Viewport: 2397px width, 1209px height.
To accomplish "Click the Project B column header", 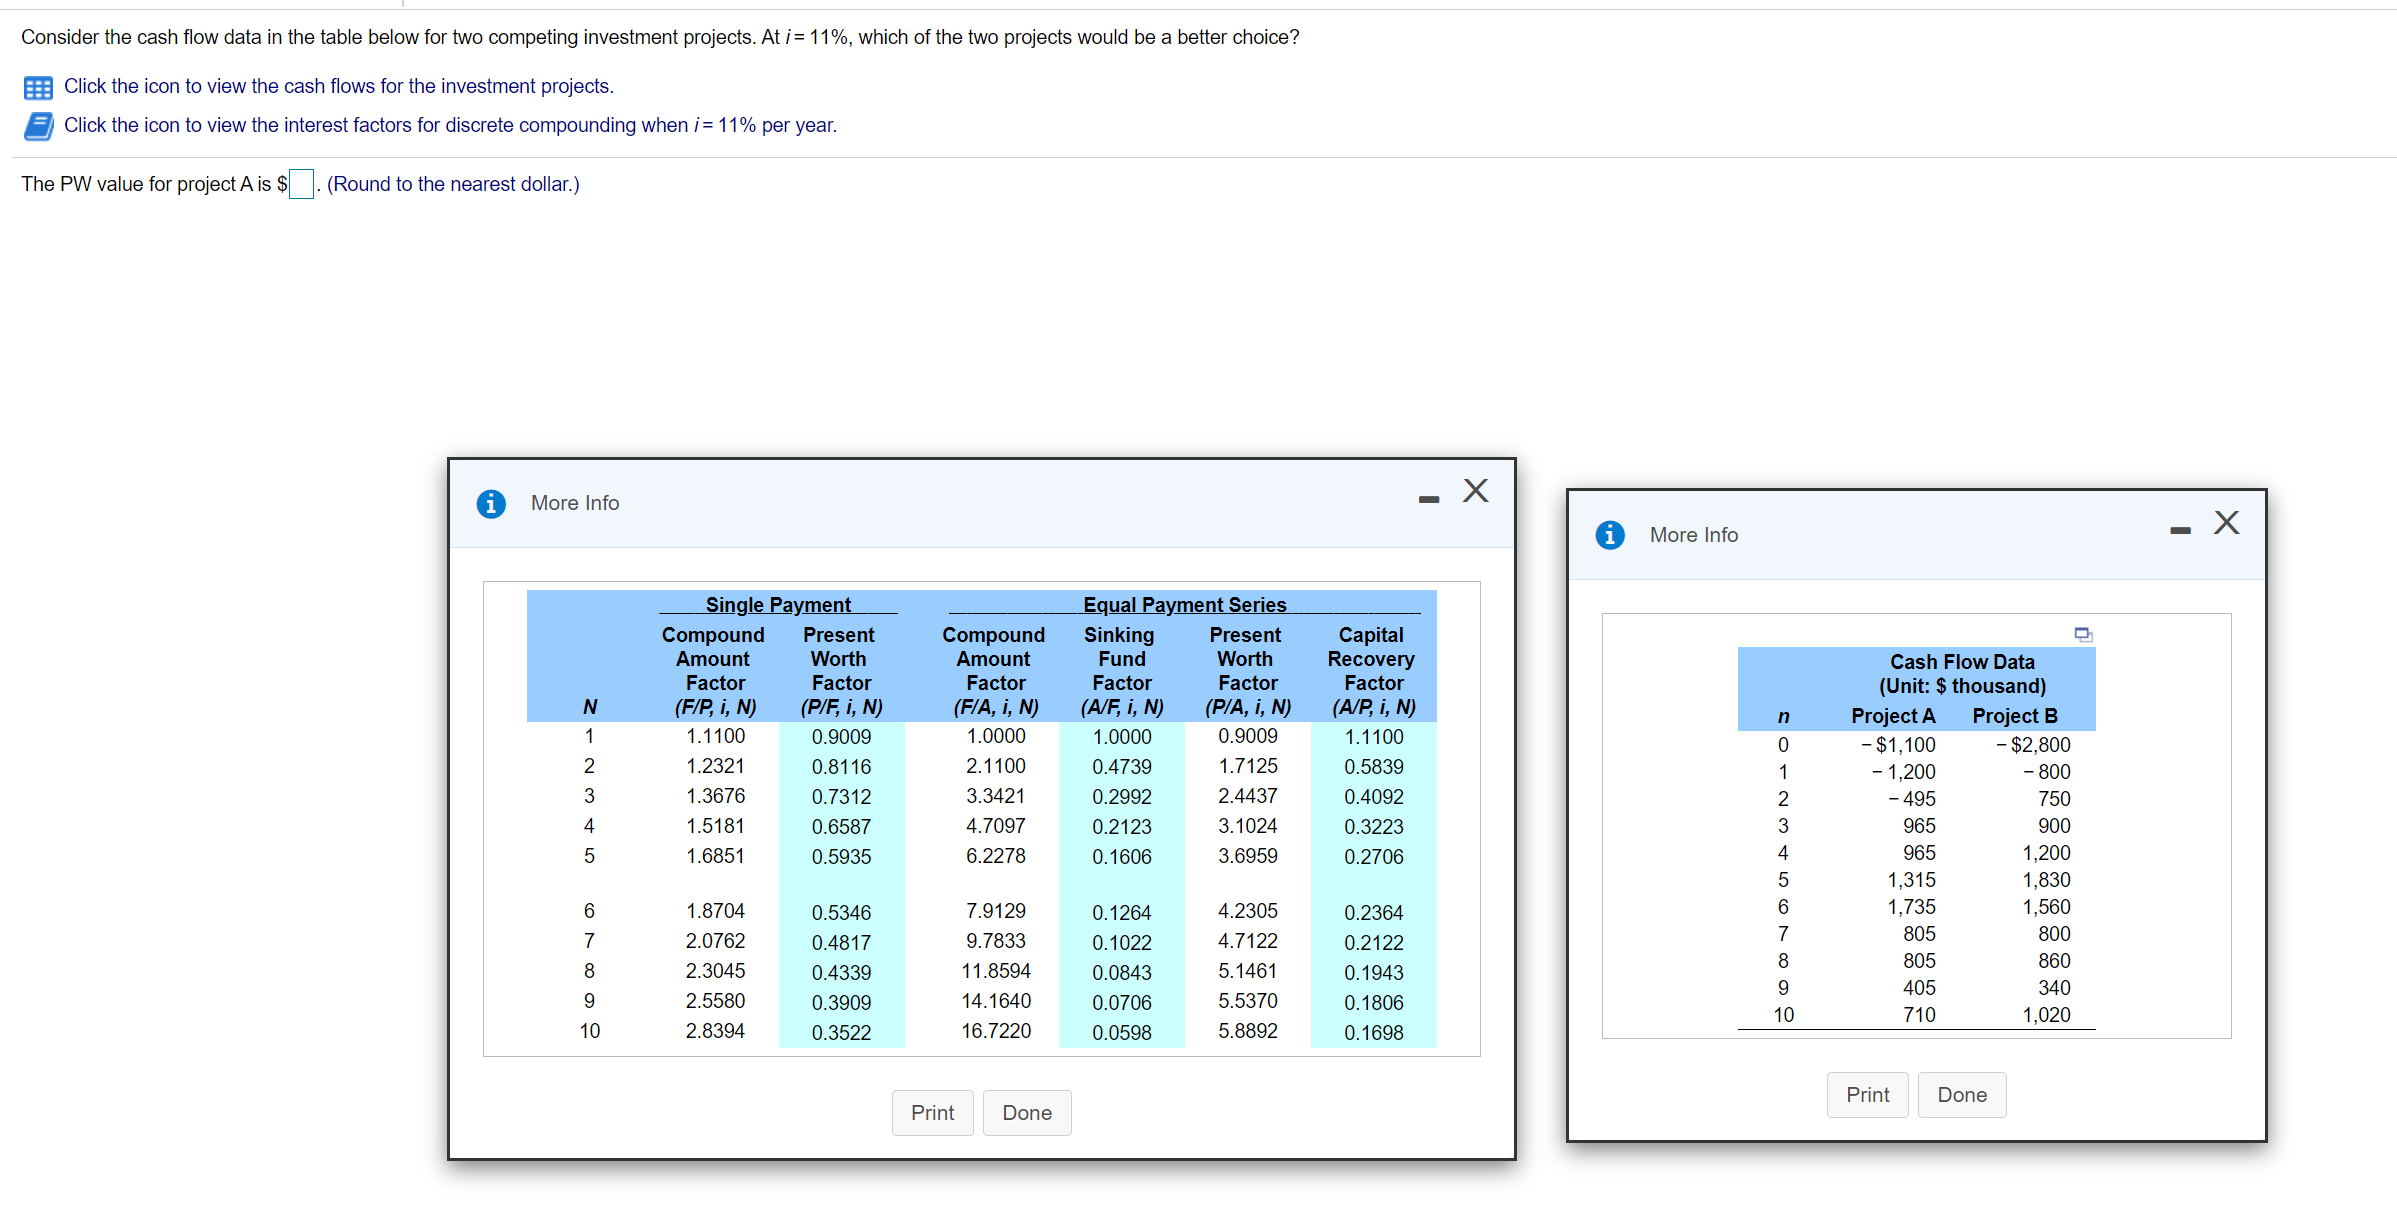I will click(2015, 716).
